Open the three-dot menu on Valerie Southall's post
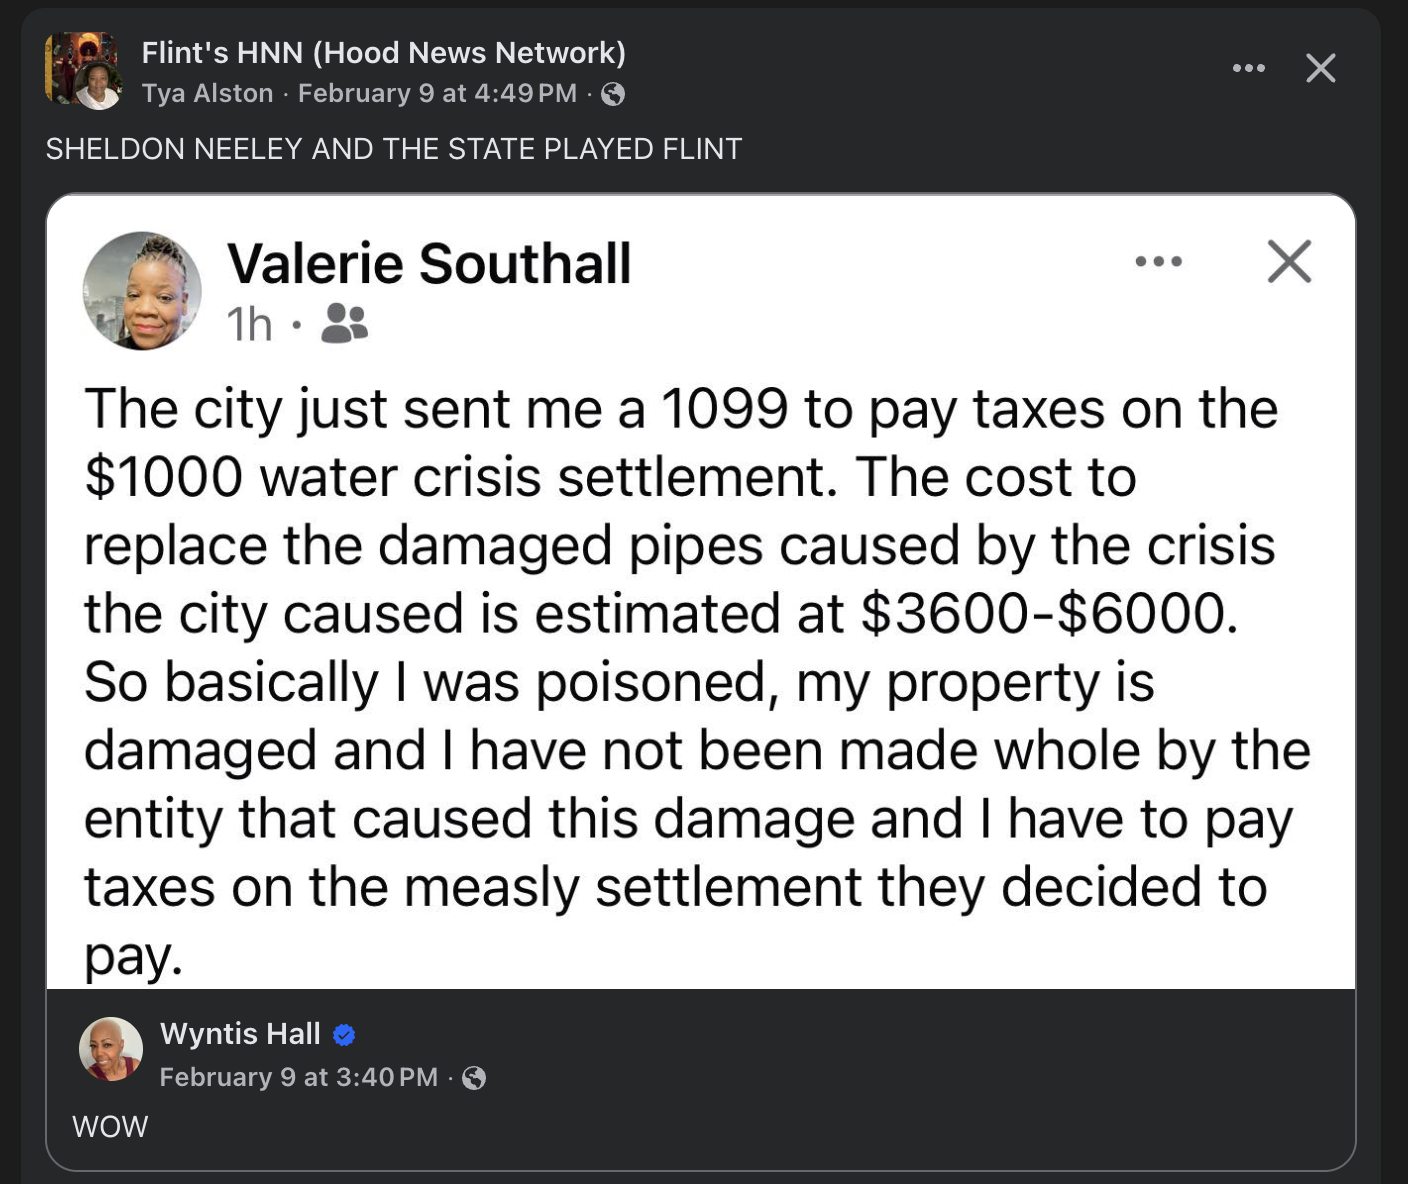The image size is (1408, 1184). coord(1158,262)
